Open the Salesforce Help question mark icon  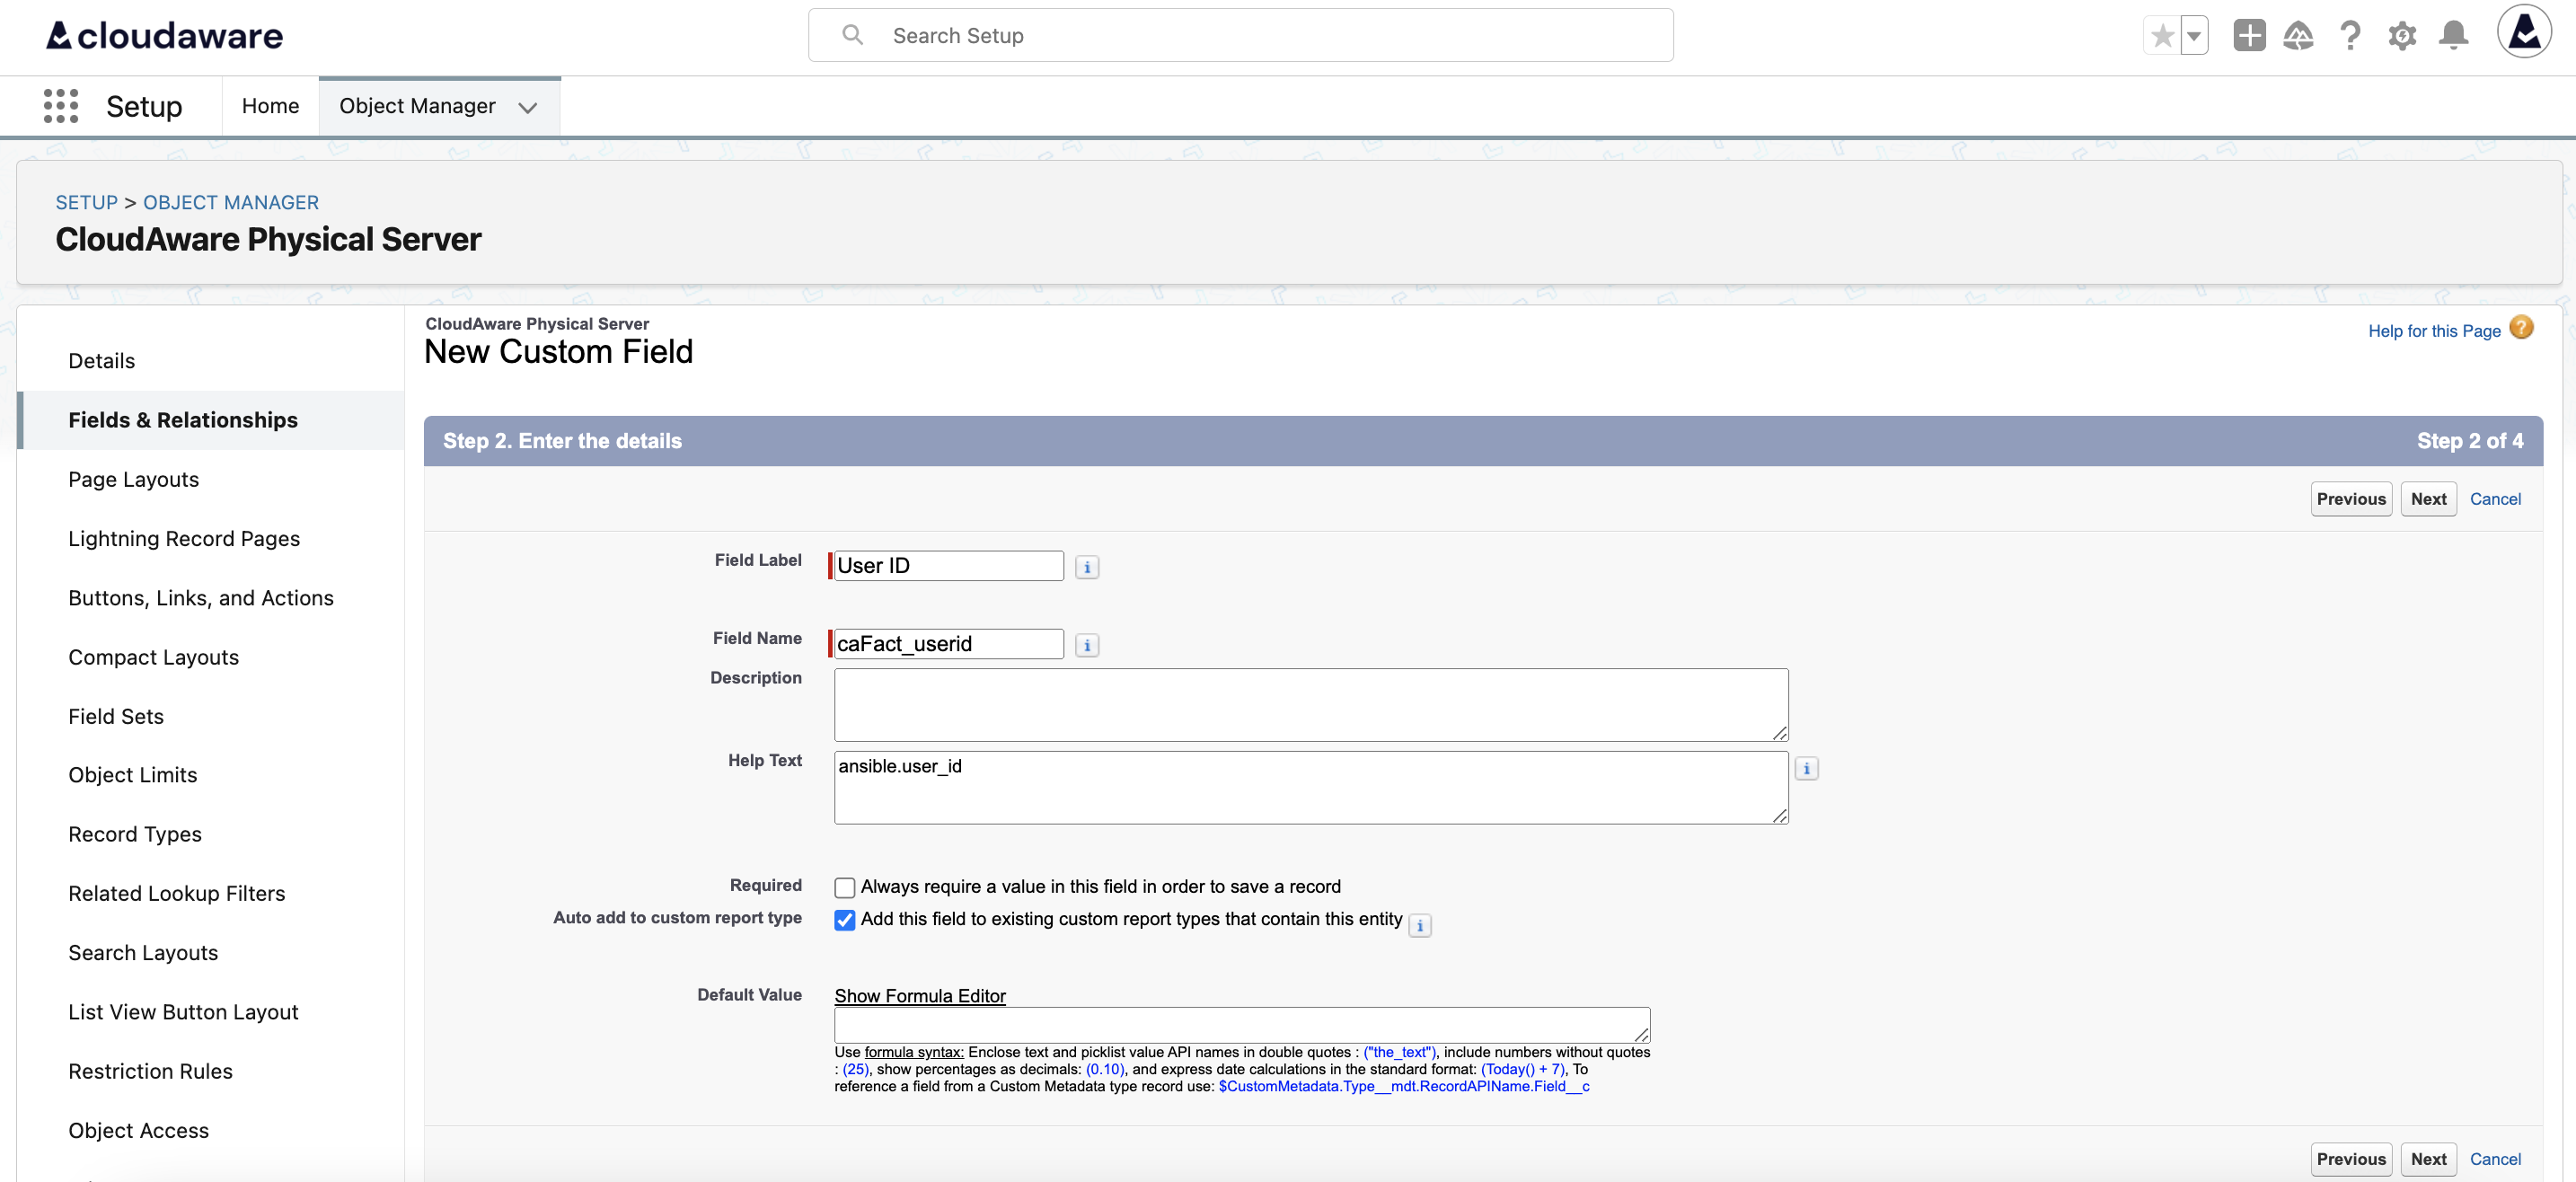2351,35
